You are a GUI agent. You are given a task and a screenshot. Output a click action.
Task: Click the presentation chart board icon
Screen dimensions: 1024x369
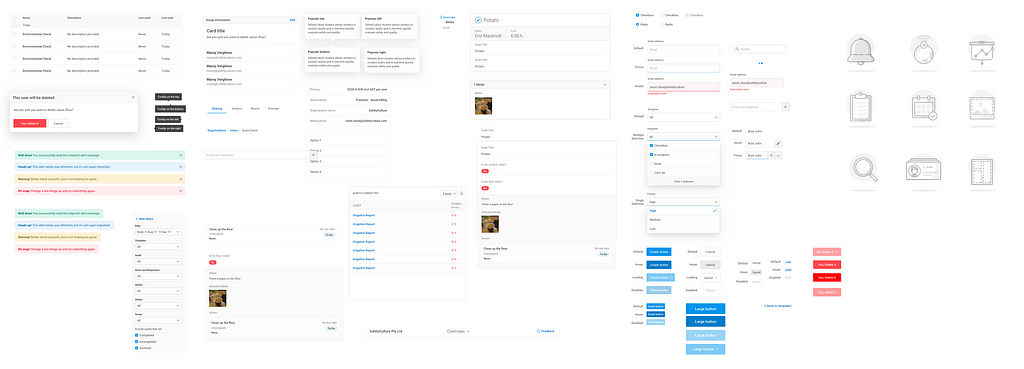click(x=982, y=51)
